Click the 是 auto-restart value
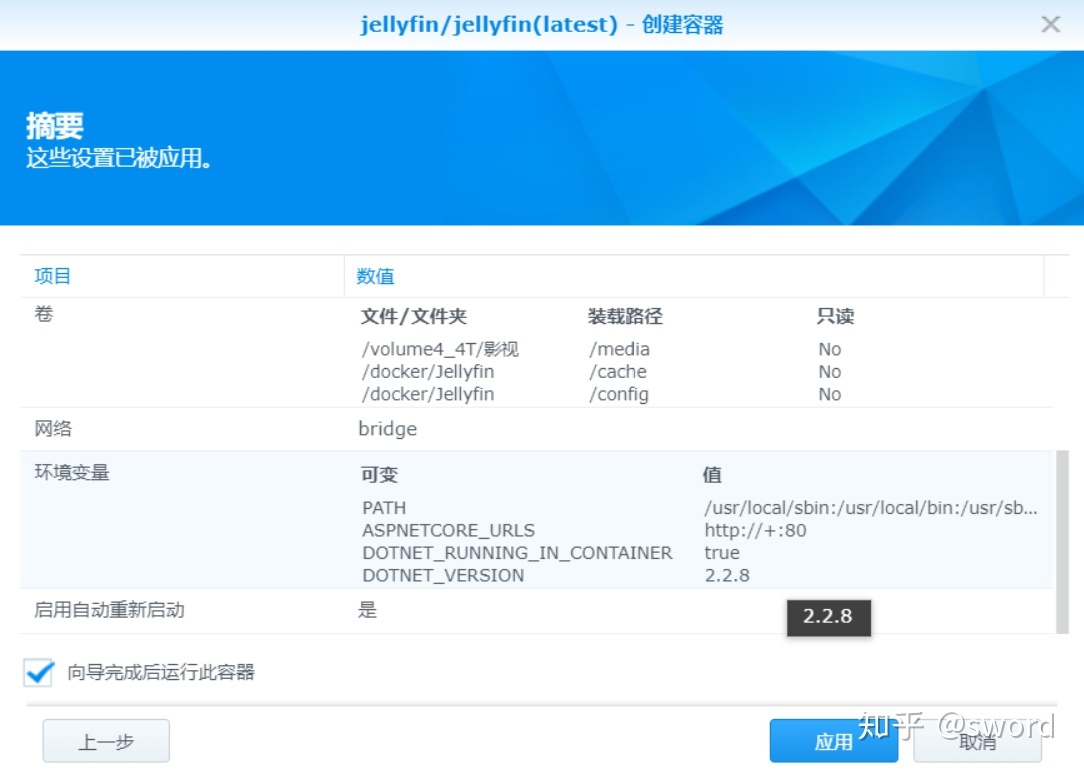The height and width of the screenshot is (771, 1084). pyautogui.click(x=368, y=610)
